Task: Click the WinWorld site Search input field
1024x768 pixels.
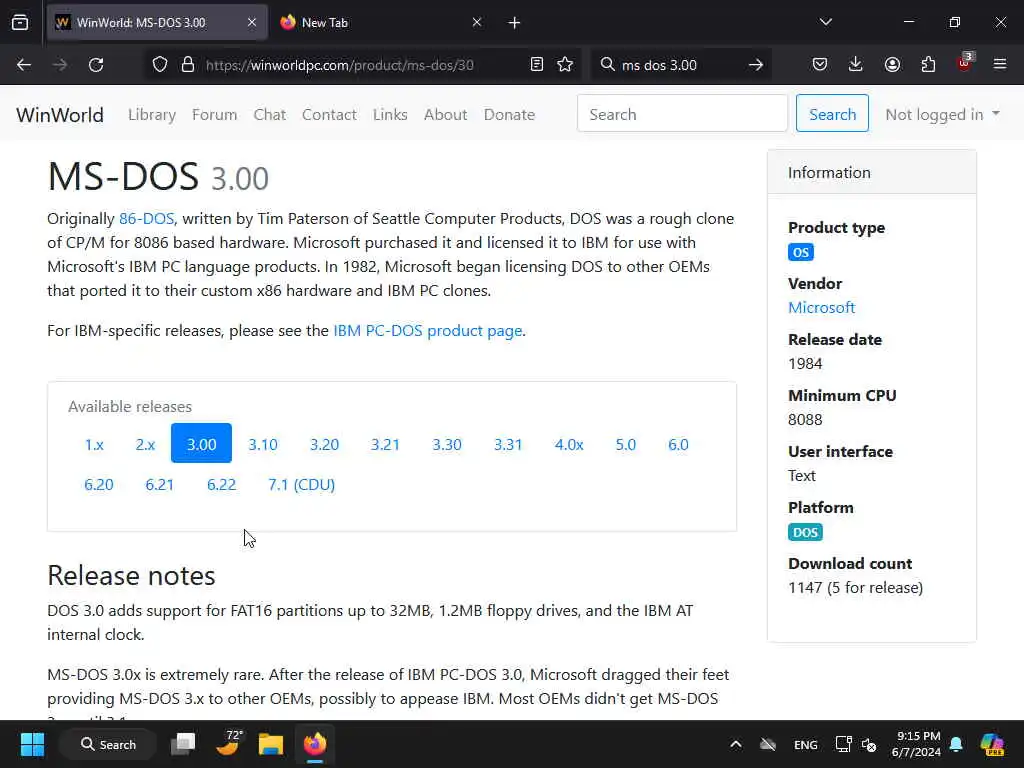Action: point(682,113)
